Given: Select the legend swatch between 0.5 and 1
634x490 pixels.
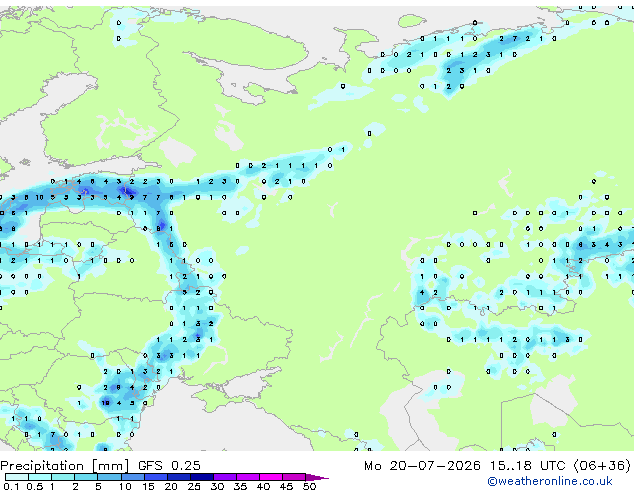Looking at the screenshot, I should (40, 477).
